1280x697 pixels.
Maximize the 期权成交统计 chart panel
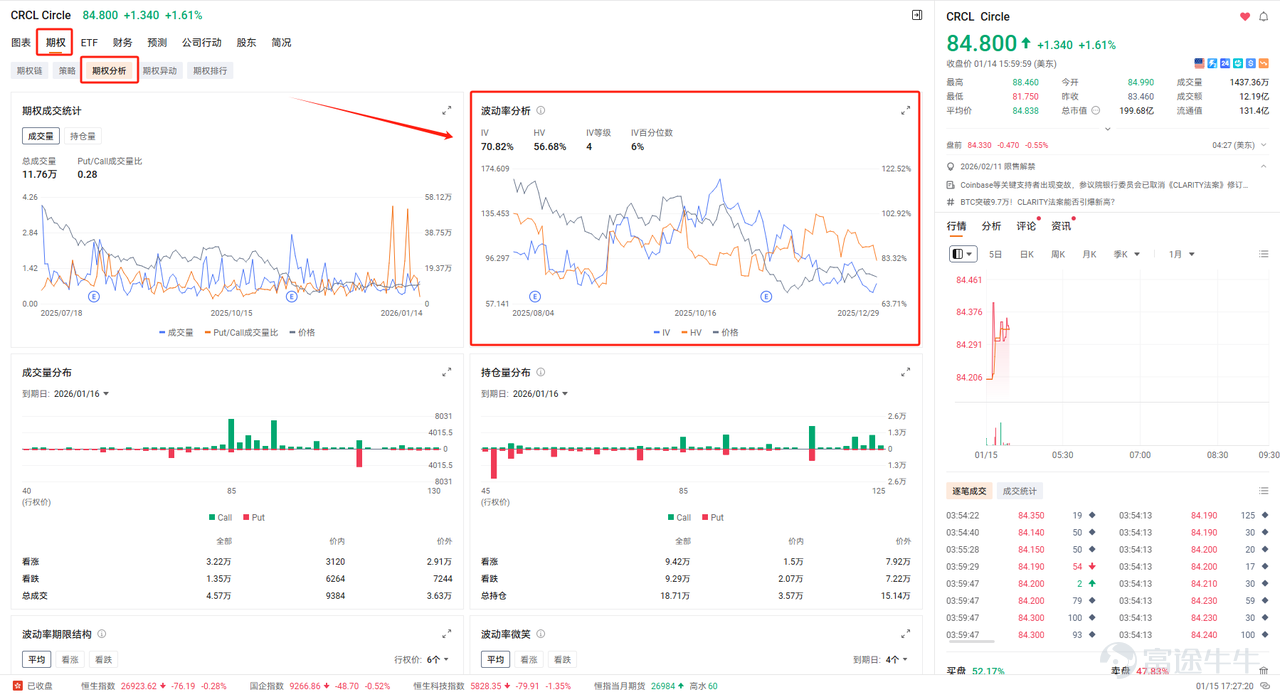(447, 110)
